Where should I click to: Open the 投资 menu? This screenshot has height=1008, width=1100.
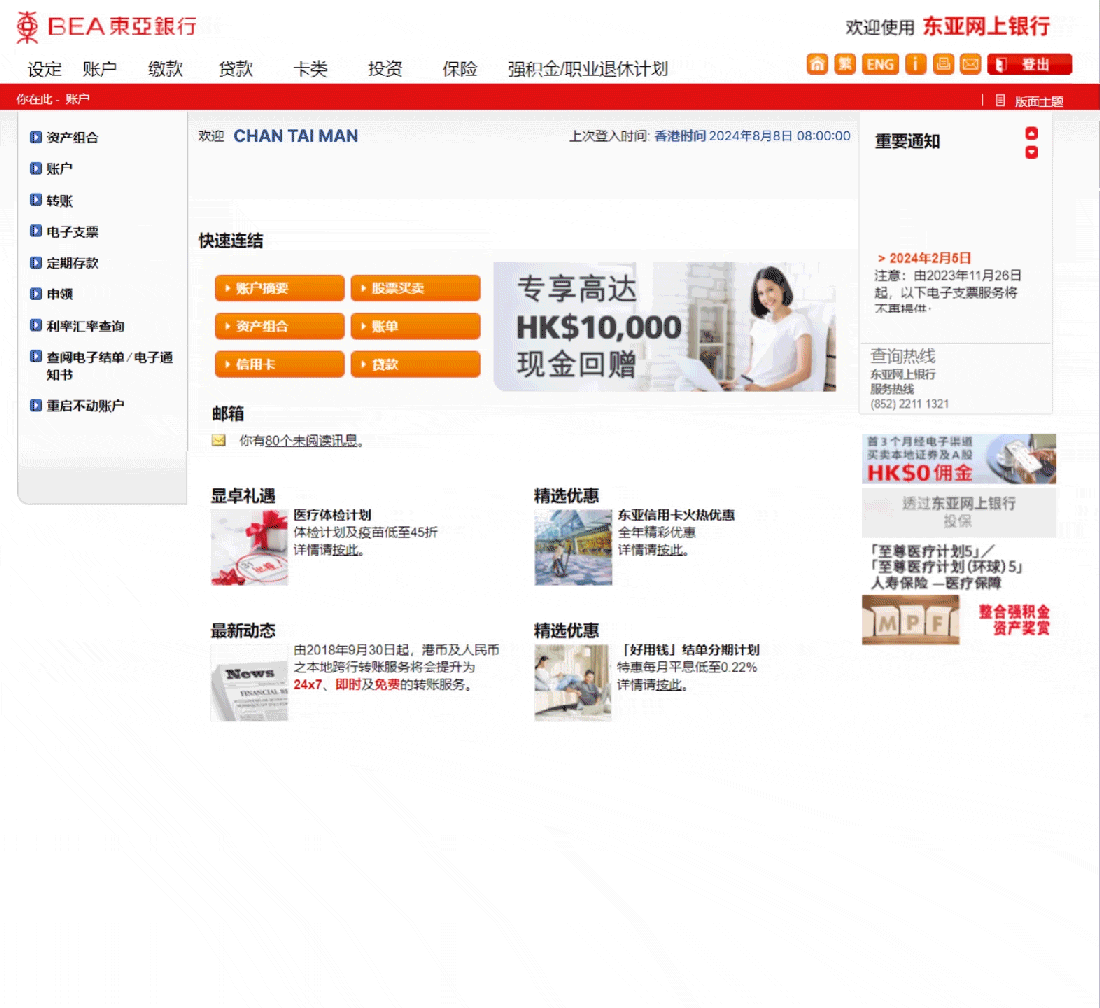(x=385, y=69)
